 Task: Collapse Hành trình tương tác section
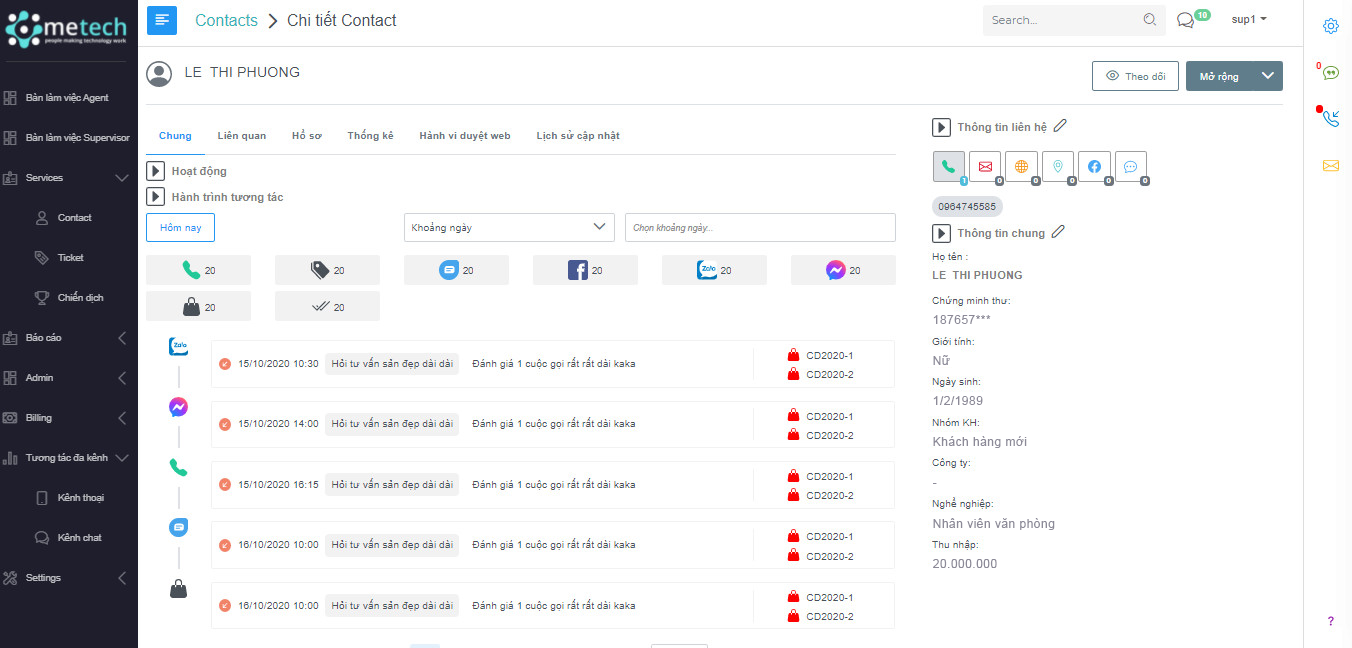point(155,197)
